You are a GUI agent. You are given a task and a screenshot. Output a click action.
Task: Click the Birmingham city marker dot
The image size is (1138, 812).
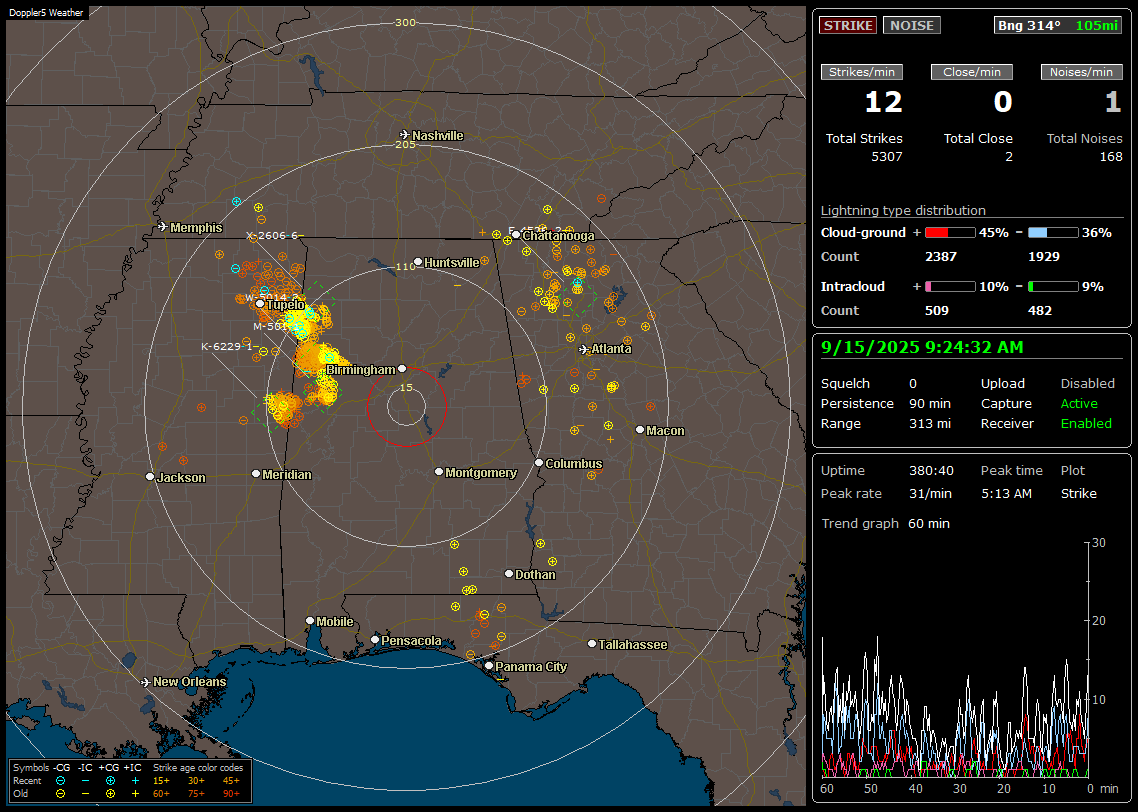click(x=402, y=369)
